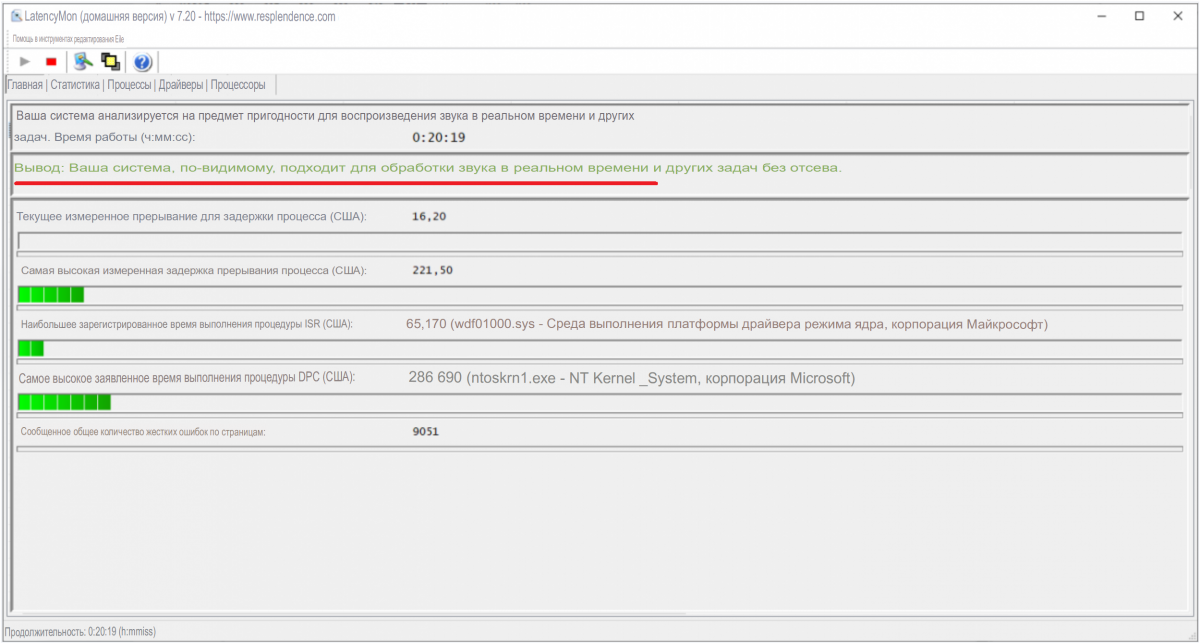1200x643 pixels.
Task: Click the run time value 0:20:19
Action: tap(439, 137)
